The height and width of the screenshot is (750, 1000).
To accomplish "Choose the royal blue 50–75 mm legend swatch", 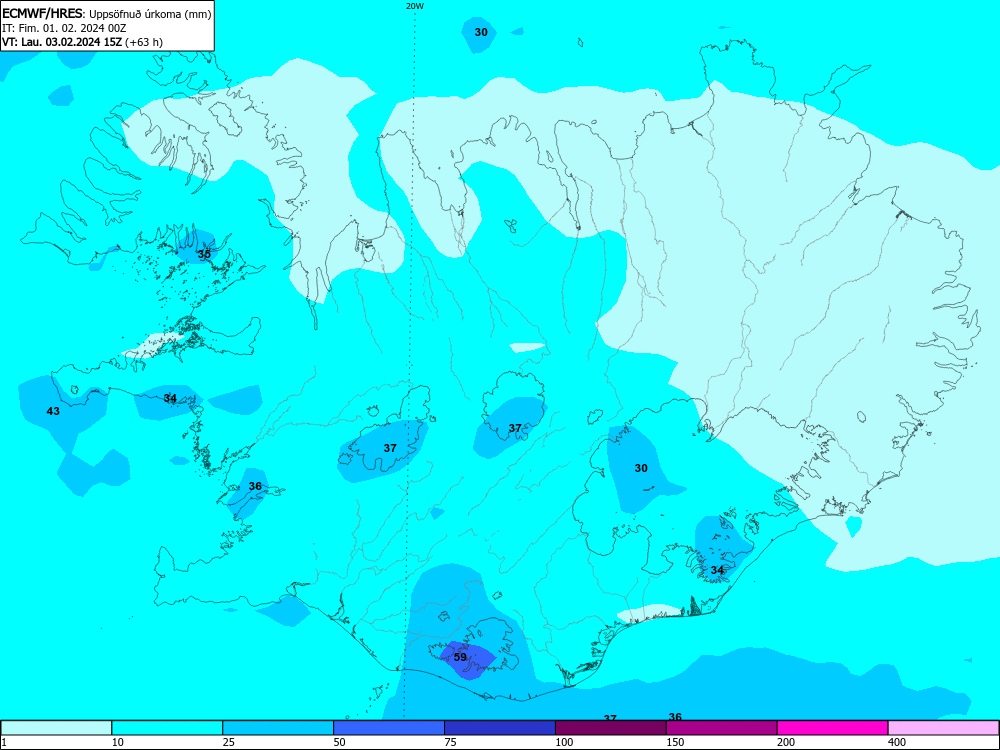I will [x=389, y=728].
